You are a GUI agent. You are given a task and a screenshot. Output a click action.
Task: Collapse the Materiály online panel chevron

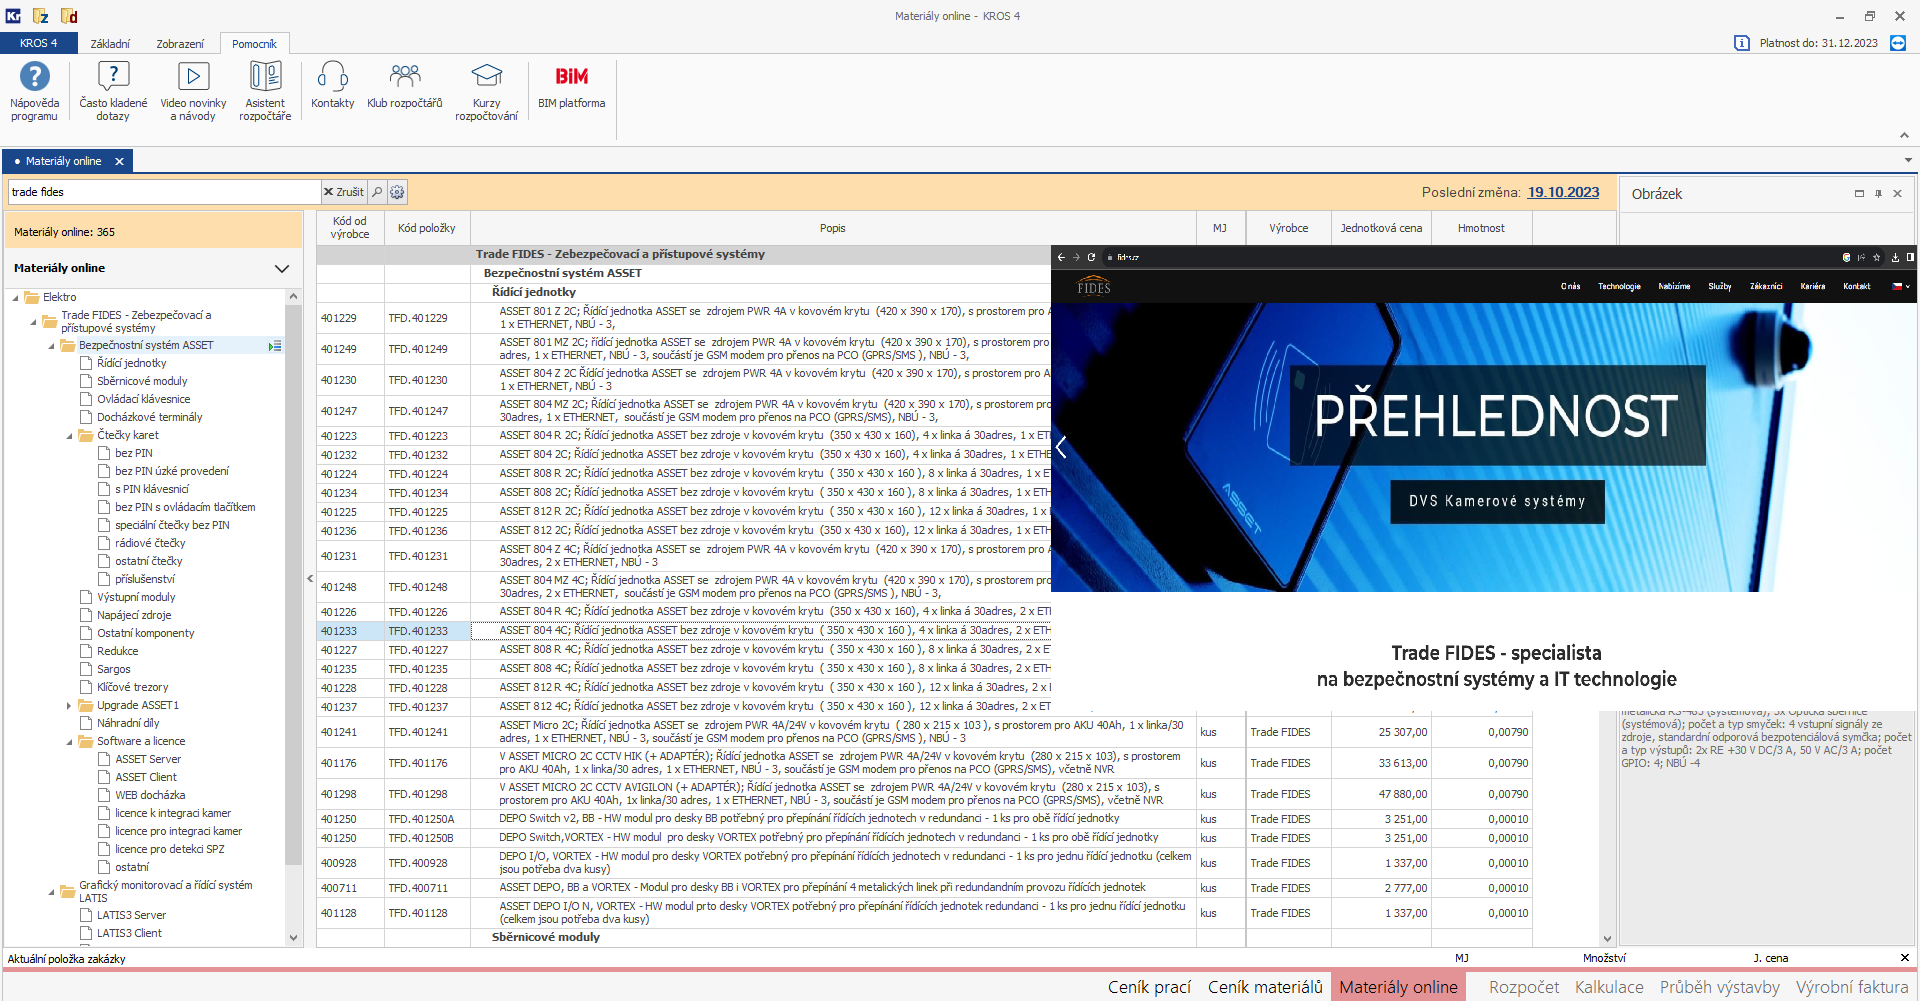coord(281,268)
